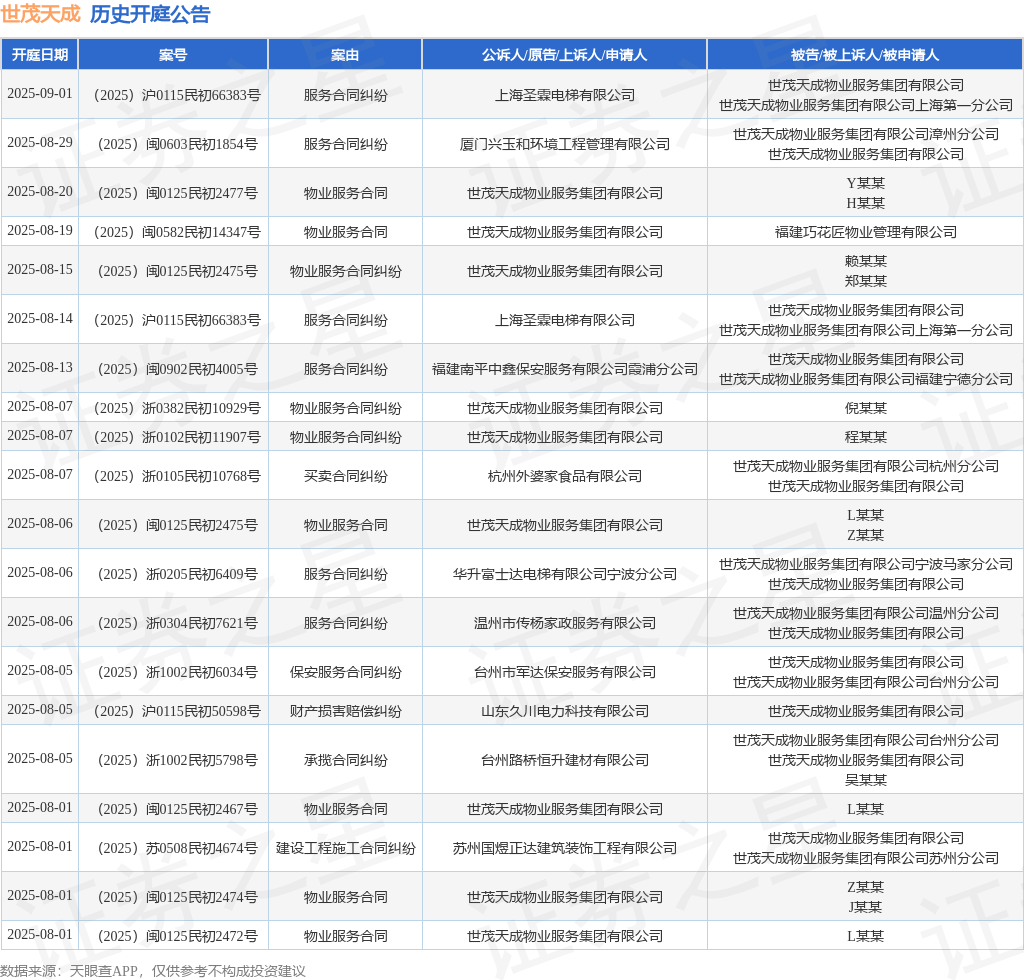Click defendant 世茂天成物业服务集团有限公司温州分公司
The height and width of the screenshot is (980, 1024).
[x=865, y=614]
